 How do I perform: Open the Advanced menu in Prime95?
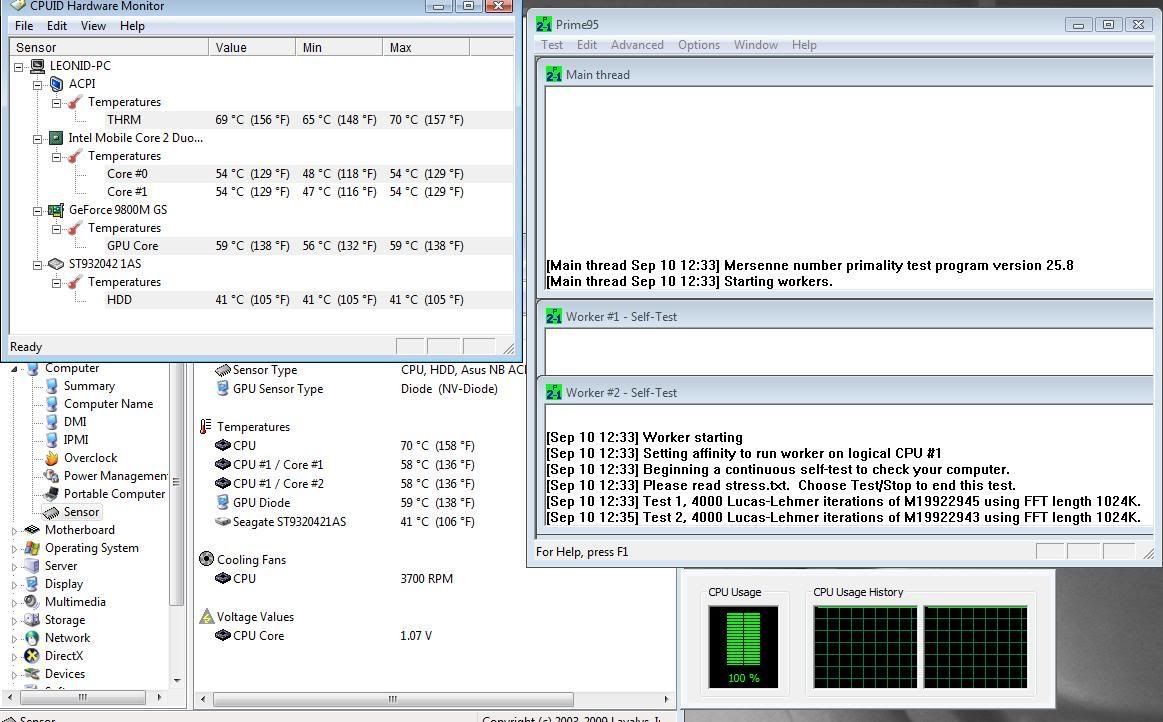[x=637, y=45]
